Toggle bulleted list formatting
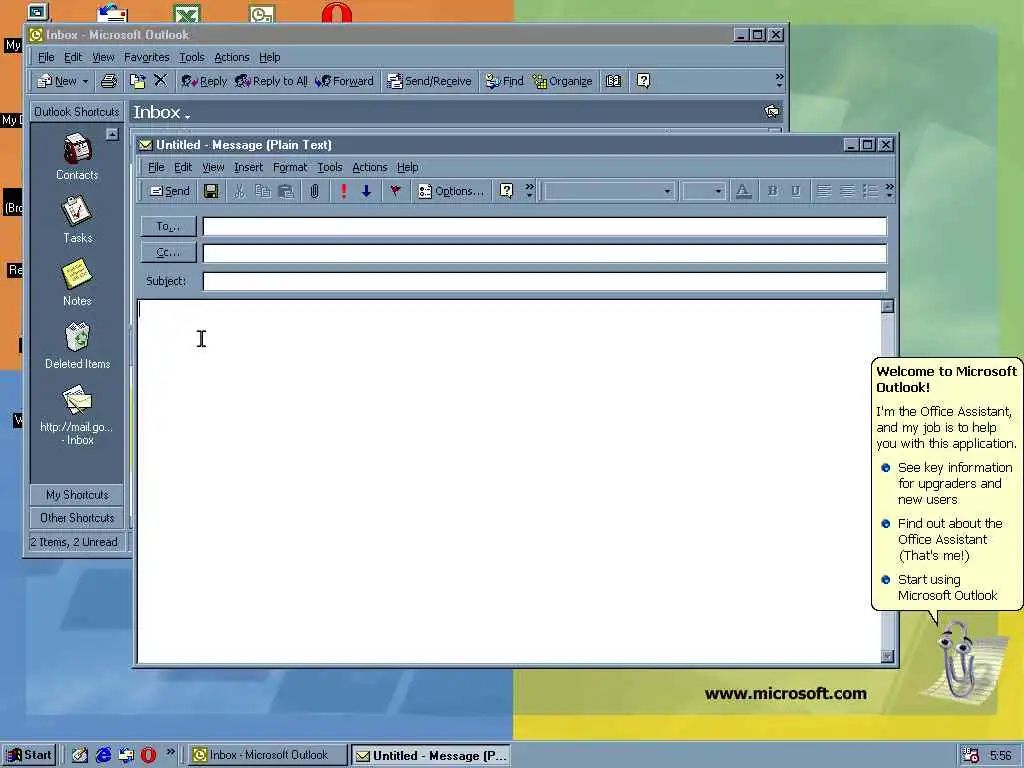This screenshot has height=768, width=1024. tap(870, 191)
